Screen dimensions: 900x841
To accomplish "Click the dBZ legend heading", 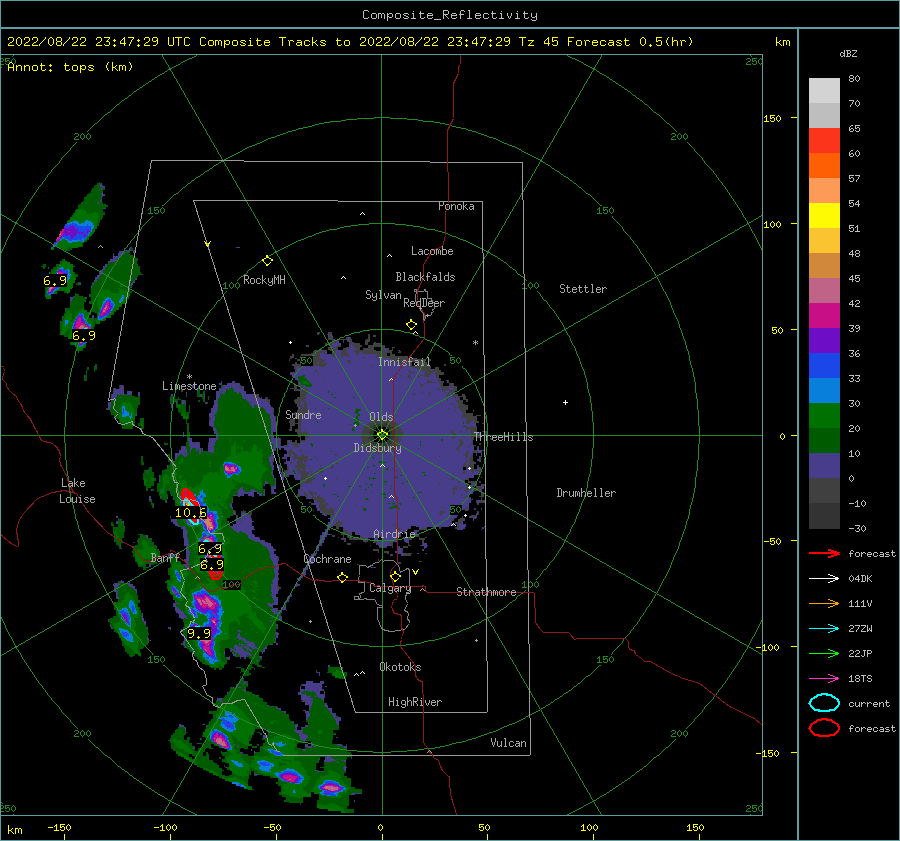I will [x=848, y=54].
